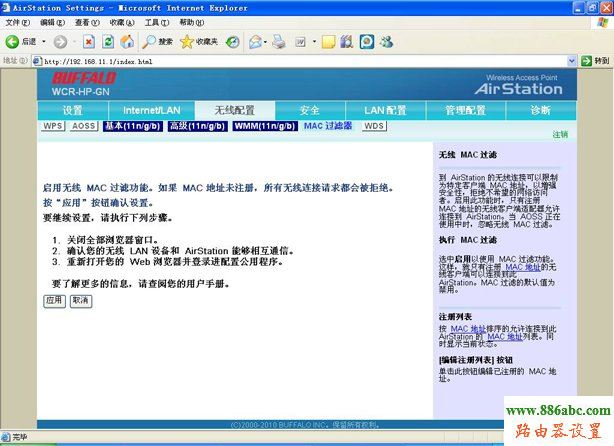This screenshot has height=446, width=614.
Task: Open the 搜索 search toolbar button
Action: pyautogui.click(x=157, y=42)
